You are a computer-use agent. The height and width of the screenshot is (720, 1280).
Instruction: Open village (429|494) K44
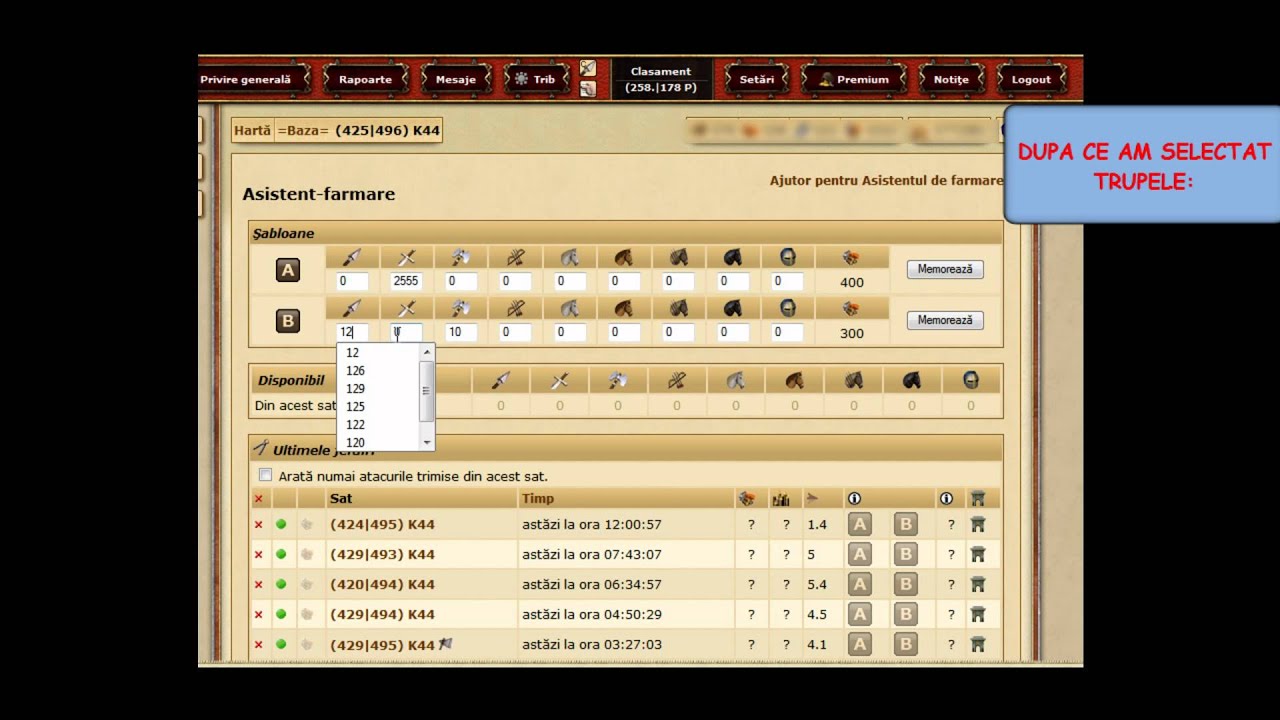pos(382,614)
